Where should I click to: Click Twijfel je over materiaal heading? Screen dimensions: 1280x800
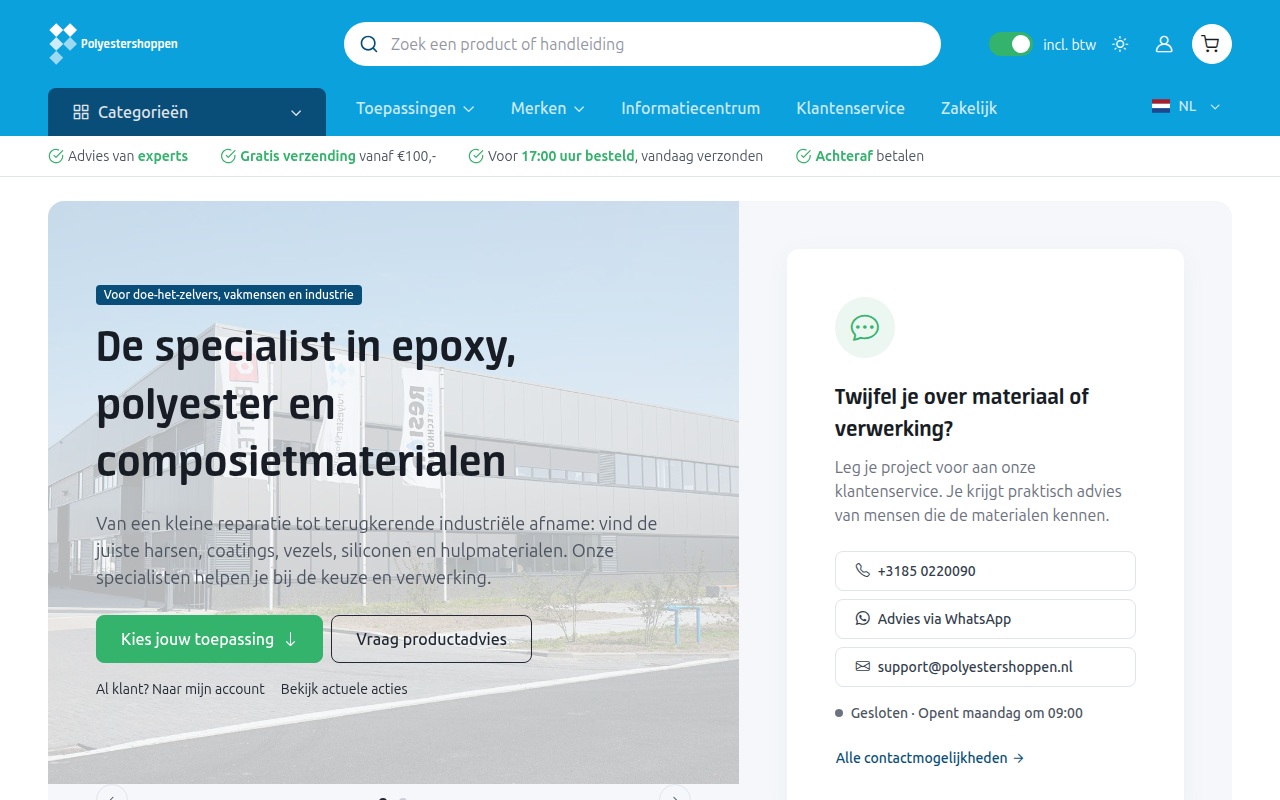pos(962,412)
